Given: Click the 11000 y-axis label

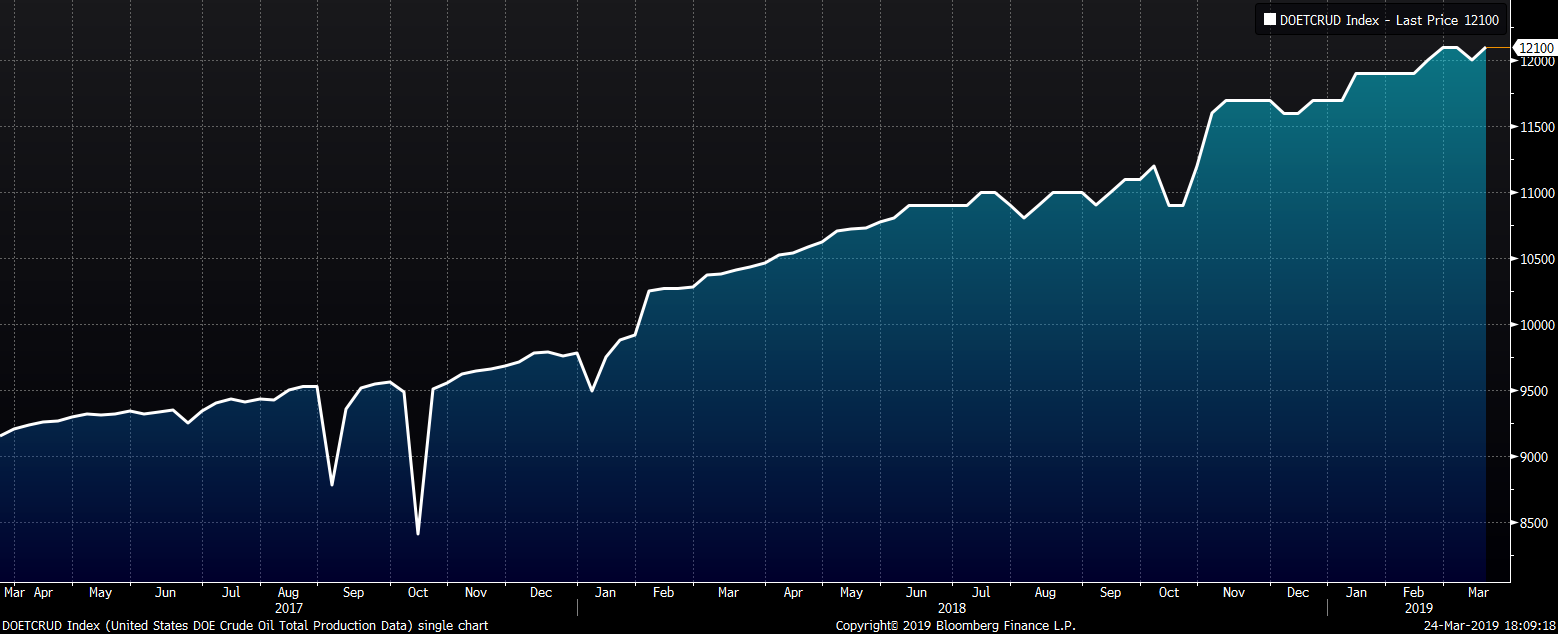Looking at the screenshot, I should tap(1535, 193).
